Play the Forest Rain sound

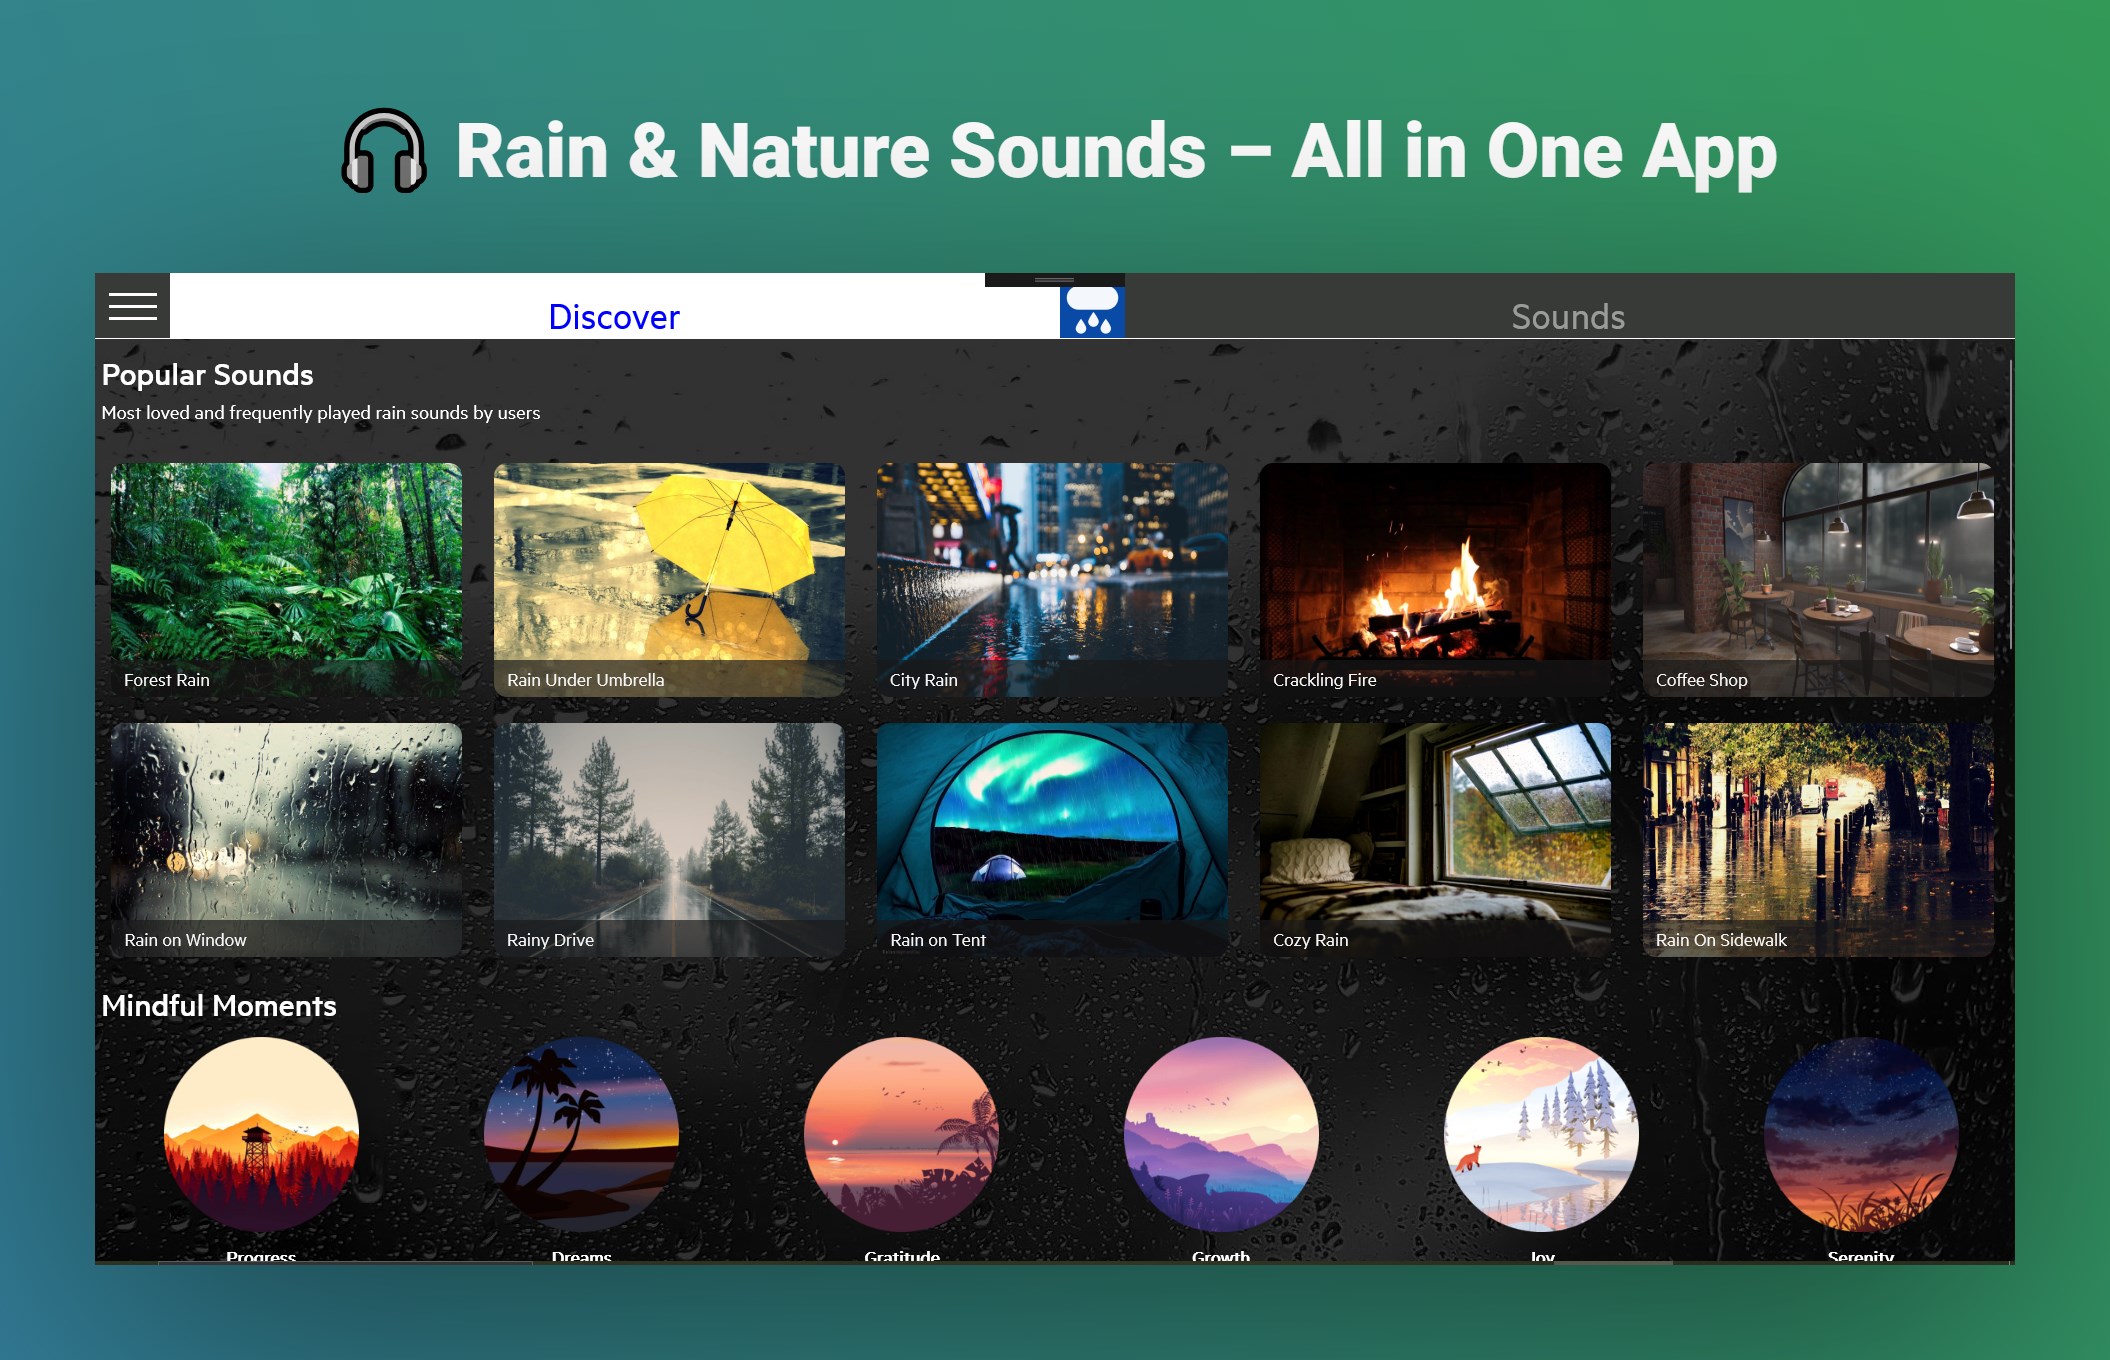pyautogui.click(x=286, y=580)
